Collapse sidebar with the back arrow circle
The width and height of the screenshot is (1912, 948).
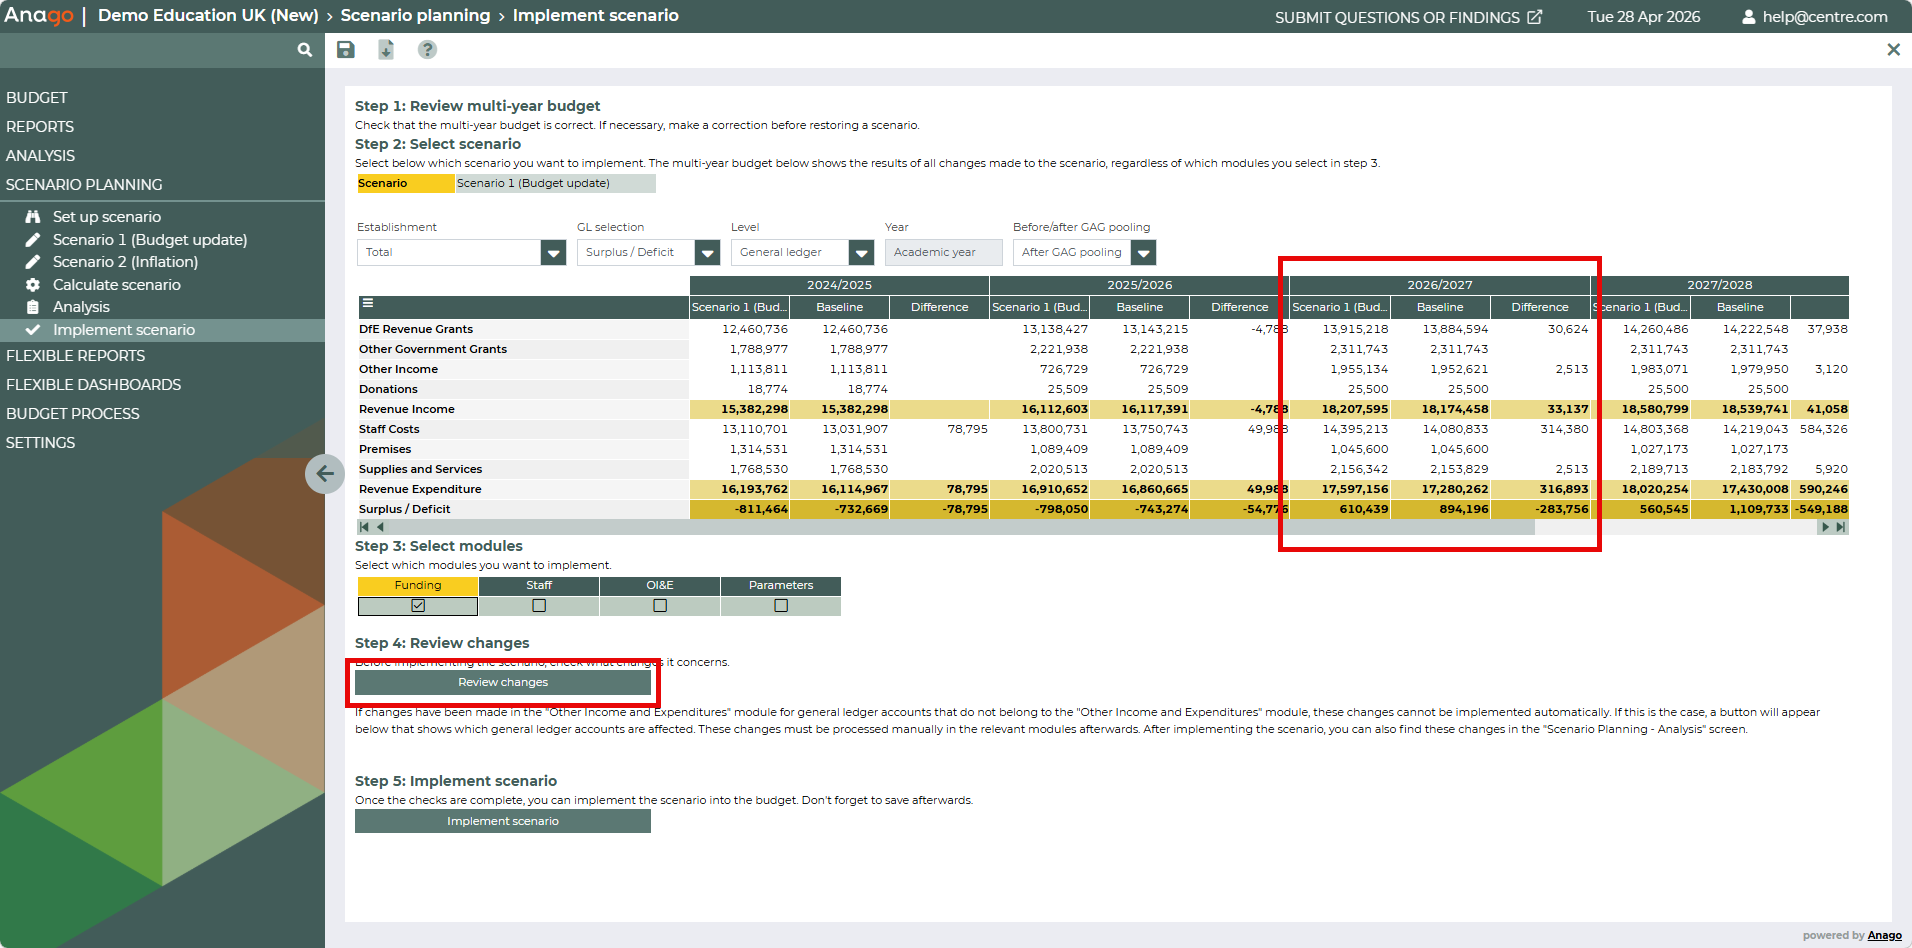pos(325,473)
